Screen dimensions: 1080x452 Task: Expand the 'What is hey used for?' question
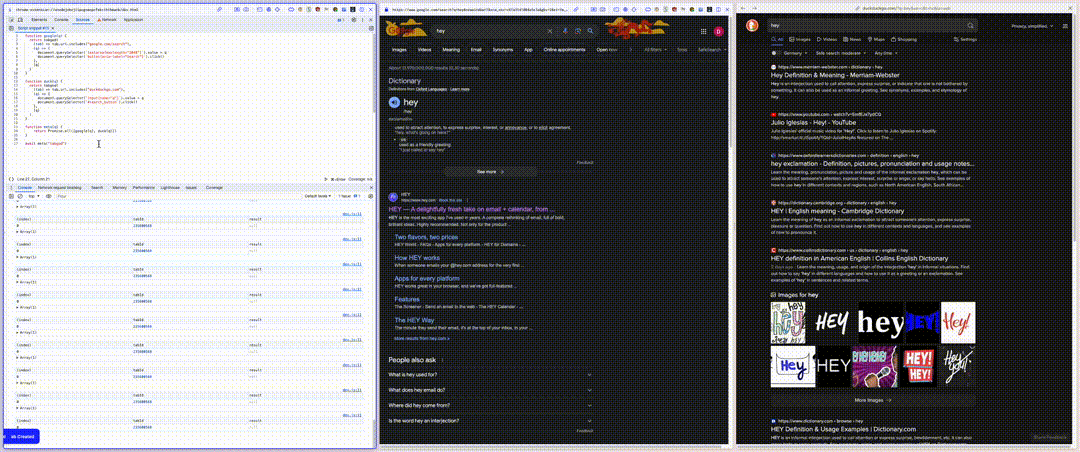point(490,374)
